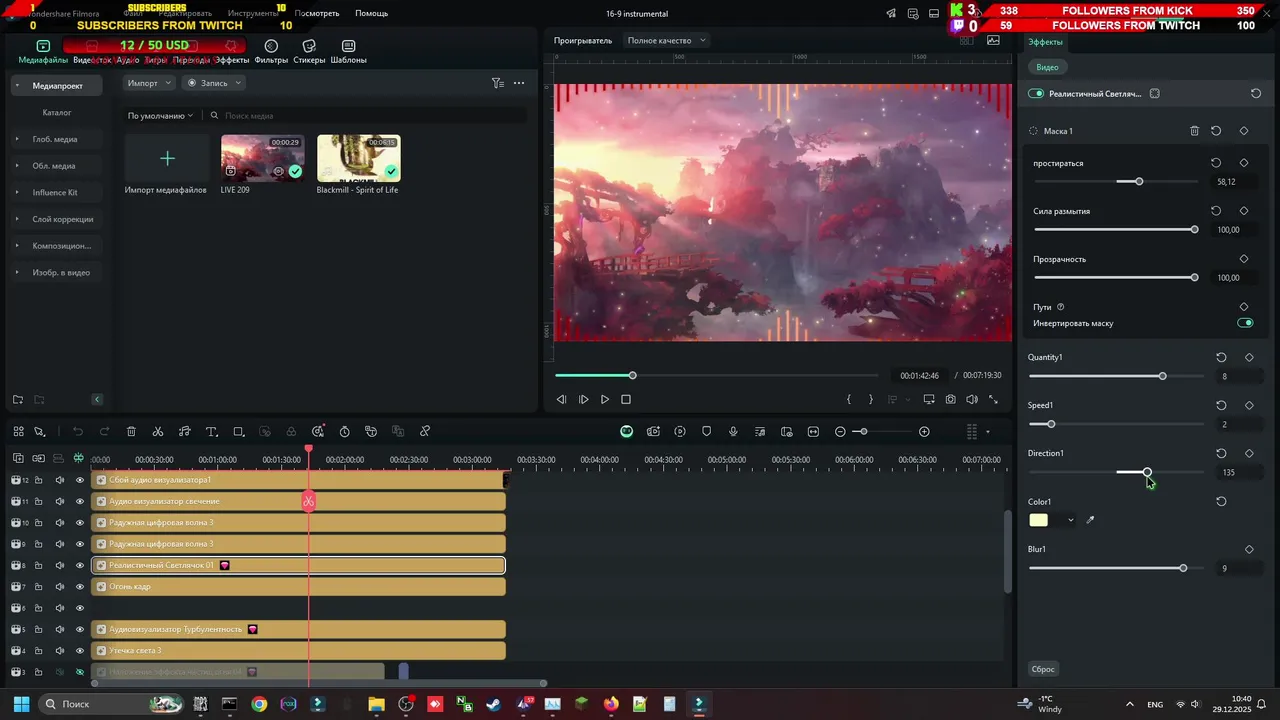The image size is (1280, 720).
Task: Pick a color with the Color1 eyedropper
Action: pyautogui.click(x=1090, y=520)
